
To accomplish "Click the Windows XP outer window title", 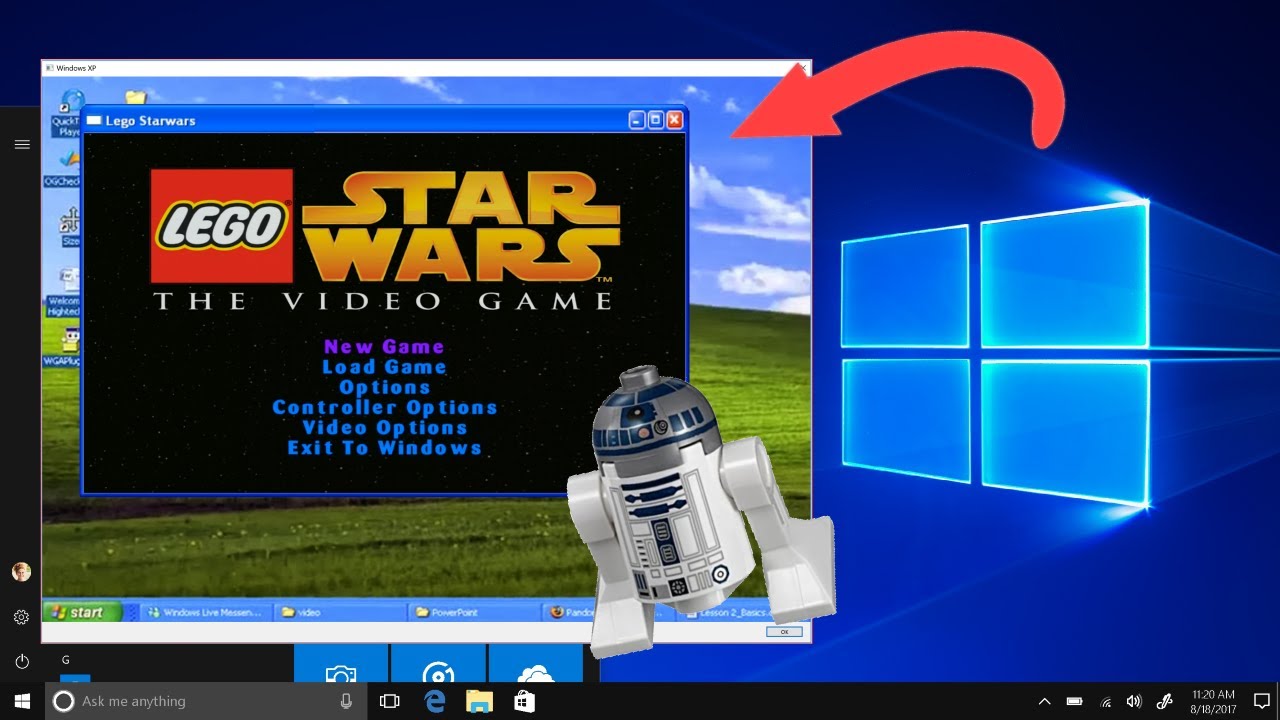I will (x=76, y=67).
